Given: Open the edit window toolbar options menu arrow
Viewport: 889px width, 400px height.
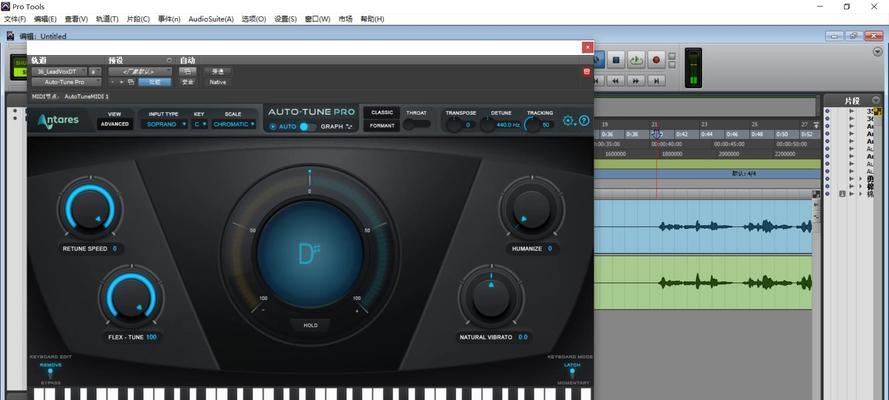Looking at the screenshot, I should pos(878,52).
